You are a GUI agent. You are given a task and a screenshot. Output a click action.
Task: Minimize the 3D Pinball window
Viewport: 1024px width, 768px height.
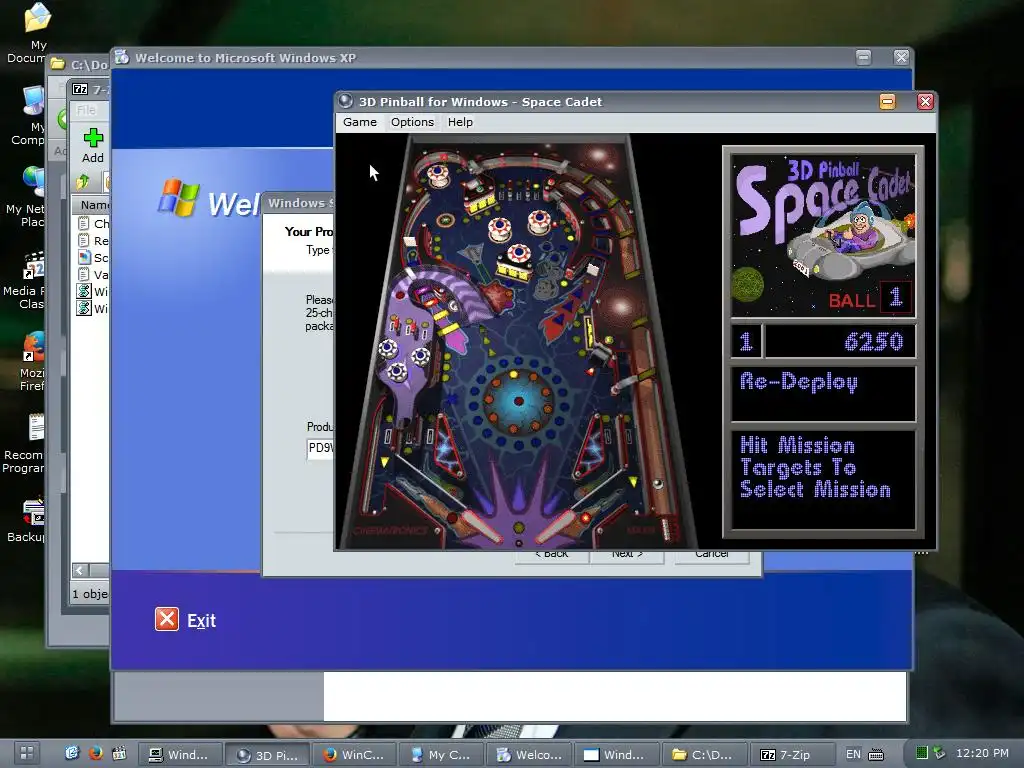coord(887,101)
